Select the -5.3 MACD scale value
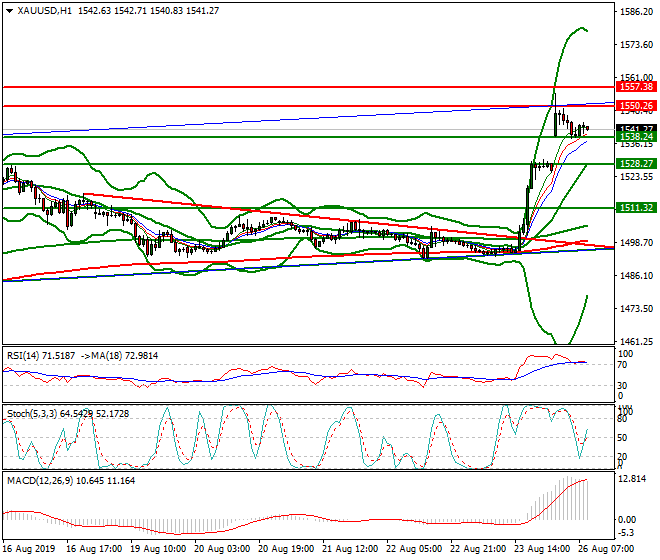660x560 pixels. point(627,533)
